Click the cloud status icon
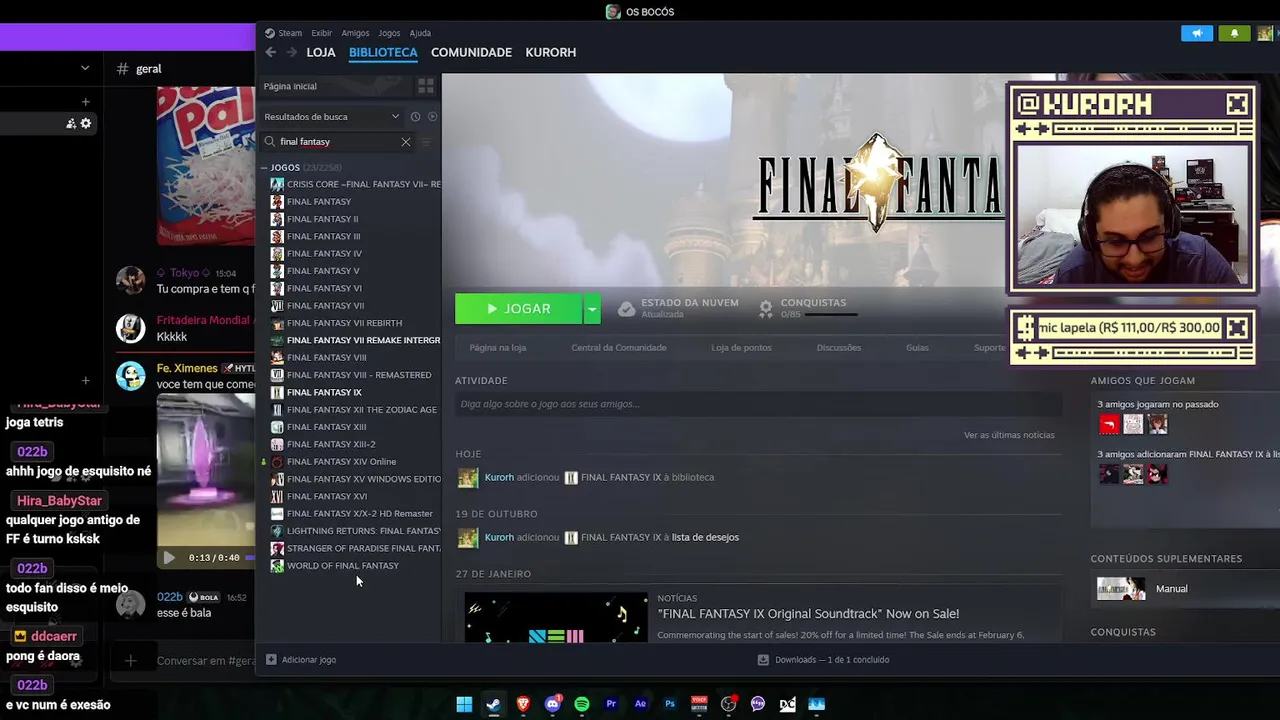The height and width of the screenshot is (720, 1280). click(626, 309)
